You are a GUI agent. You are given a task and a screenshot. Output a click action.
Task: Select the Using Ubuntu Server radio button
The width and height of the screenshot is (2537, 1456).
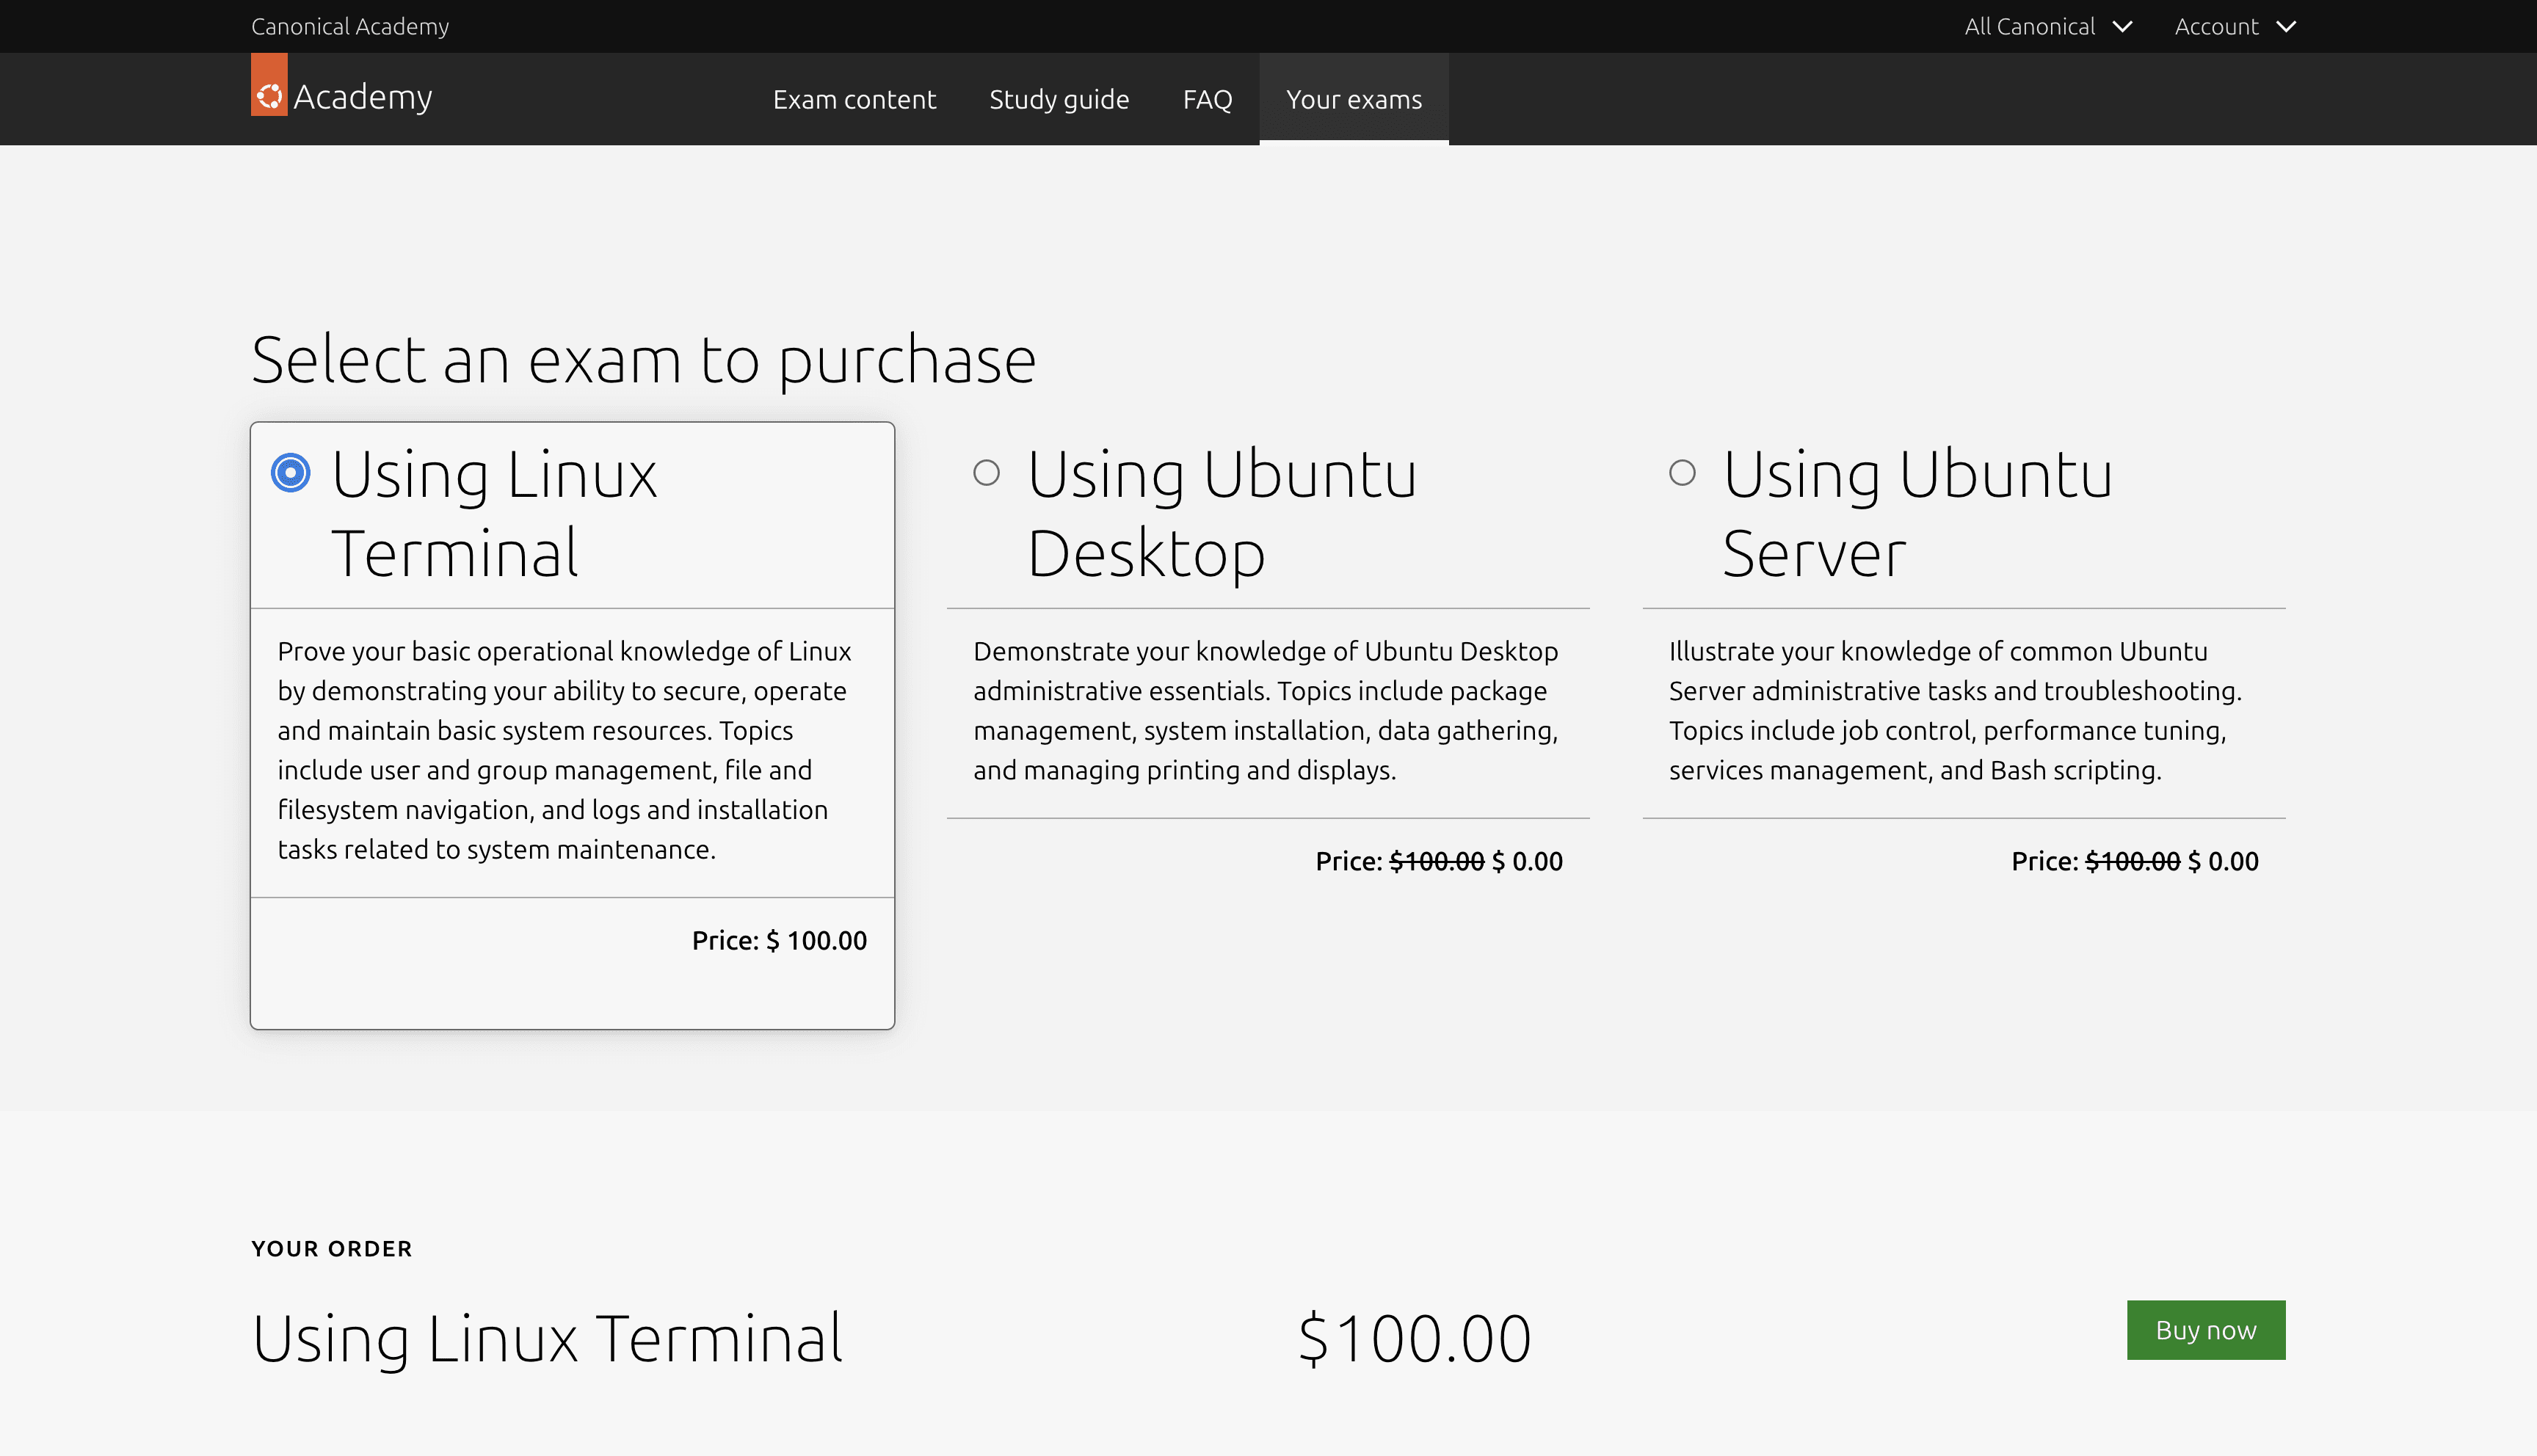coord(1682,473)
